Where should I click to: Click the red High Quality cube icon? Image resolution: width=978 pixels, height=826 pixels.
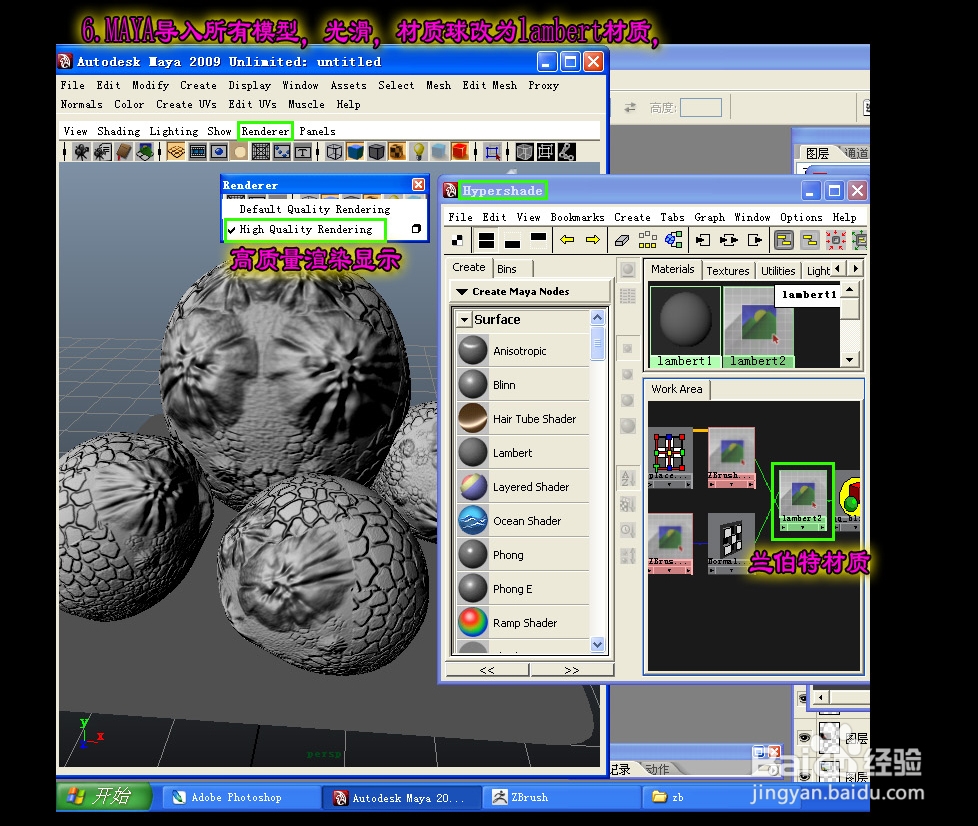tap(460, 152)
